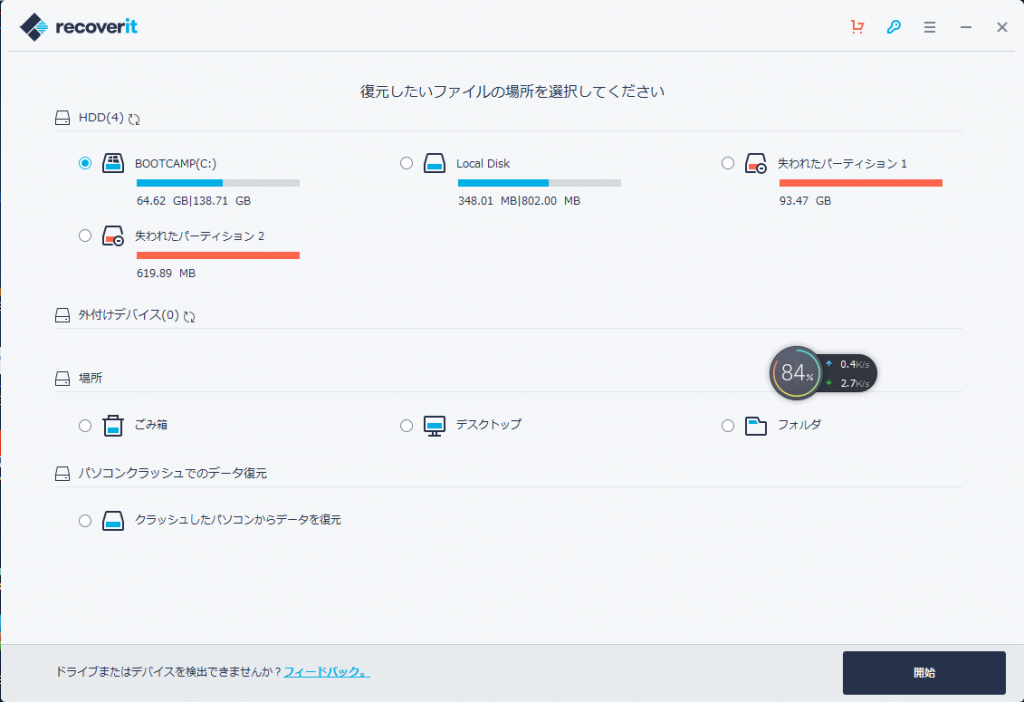
Task: Click the Local Disk usage bar
Action: [539, 183]
